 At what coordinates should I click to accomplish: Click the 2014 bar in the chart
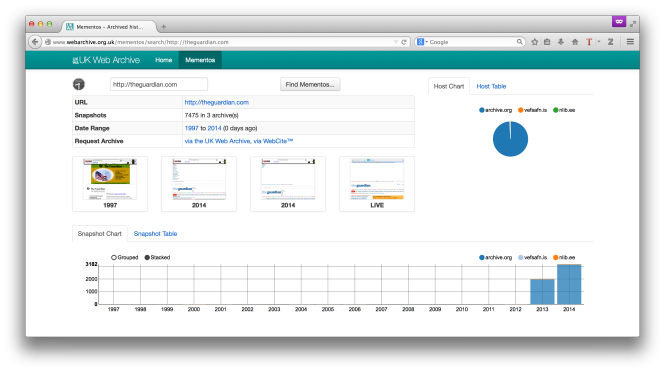(x=569, y=285)
